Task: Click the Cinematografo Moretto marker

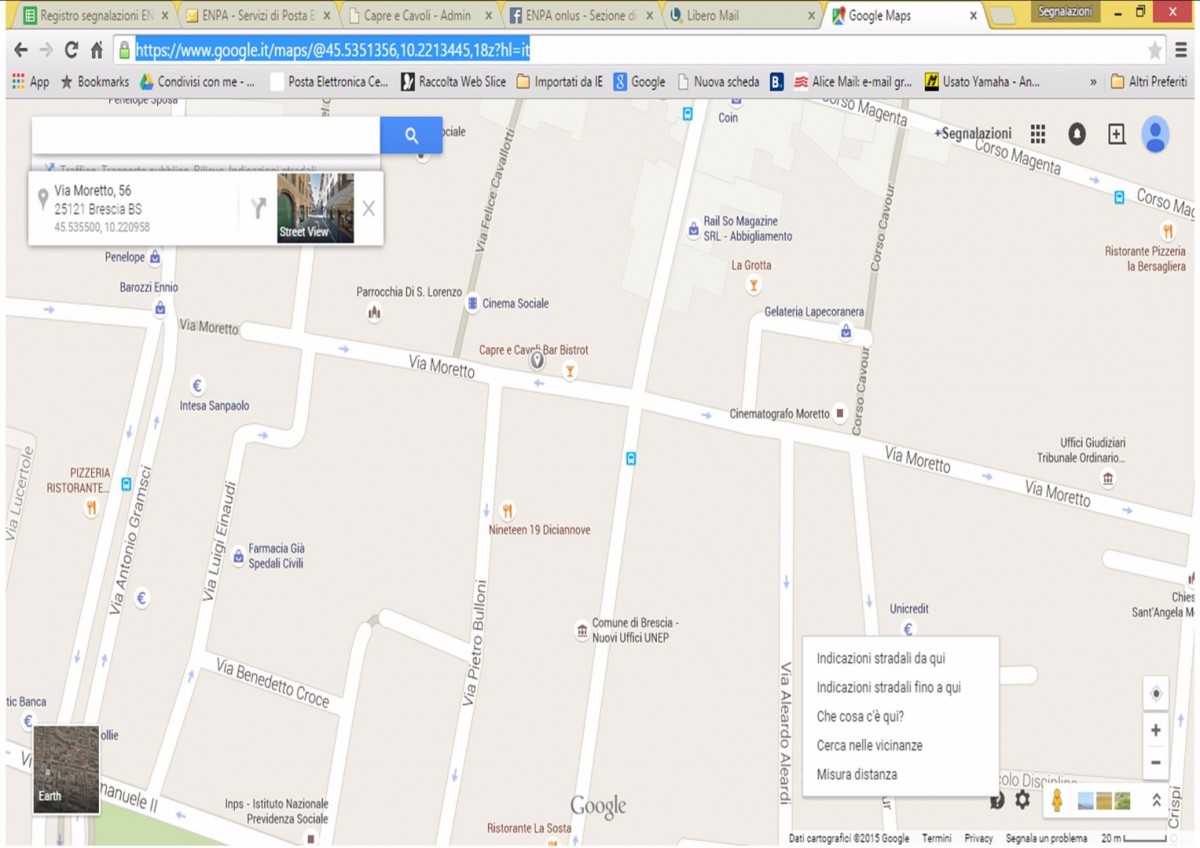Action: (x=840, y=413)
